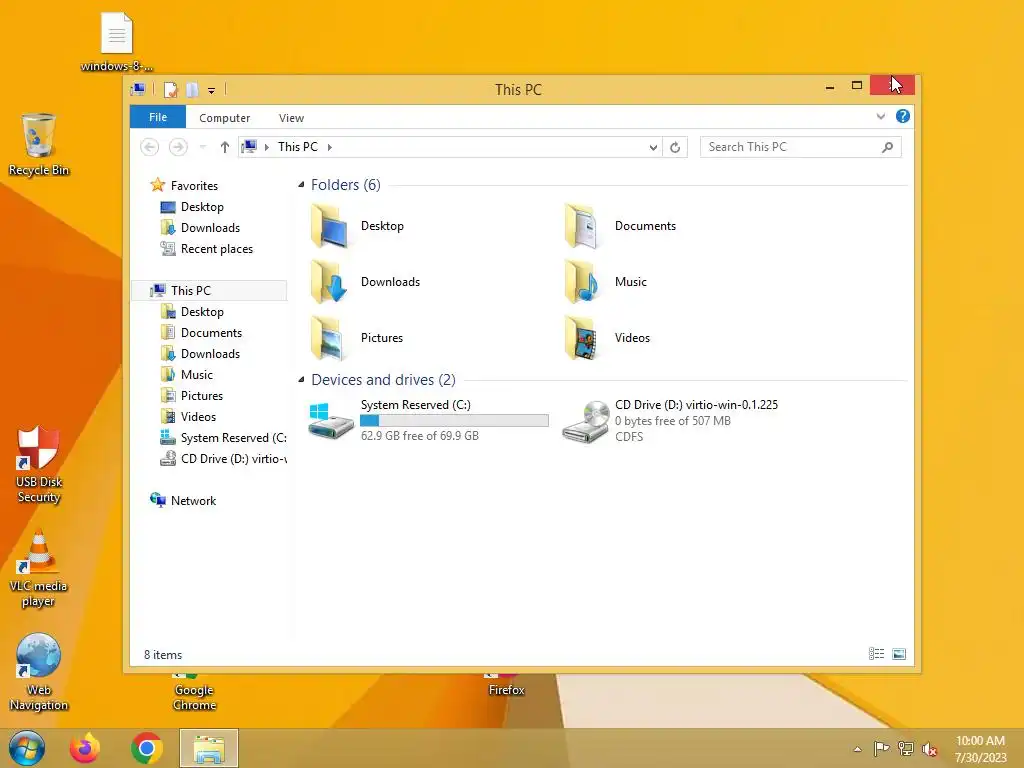Viewport: 1024px width, 768px height.
Task: Expand the ribbon using the chevron
Action: pyautogui.click(x=881, y=116)
